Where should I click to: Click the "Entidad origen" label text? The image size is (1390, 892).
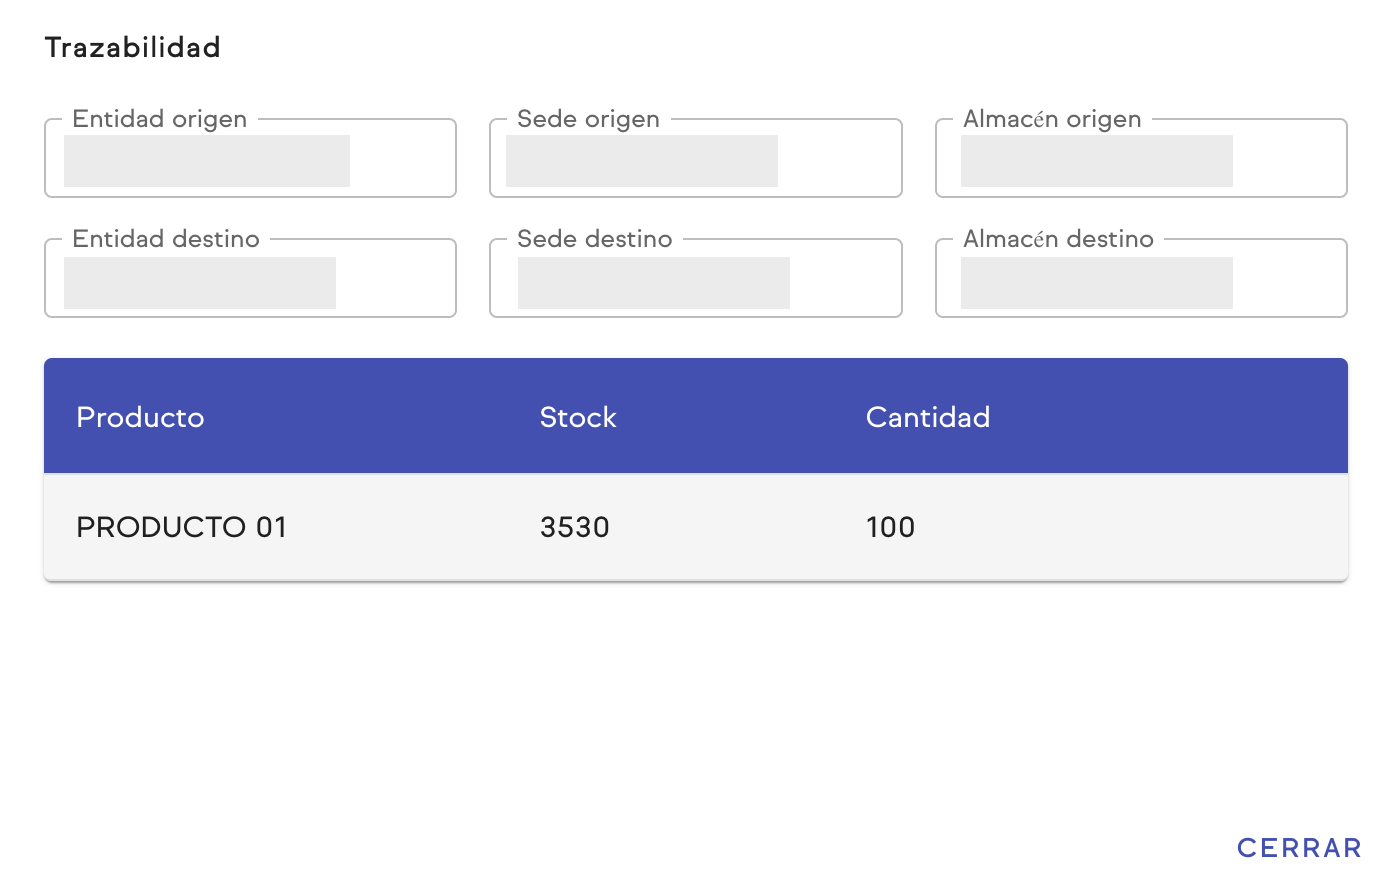click(x=160, y=119)
